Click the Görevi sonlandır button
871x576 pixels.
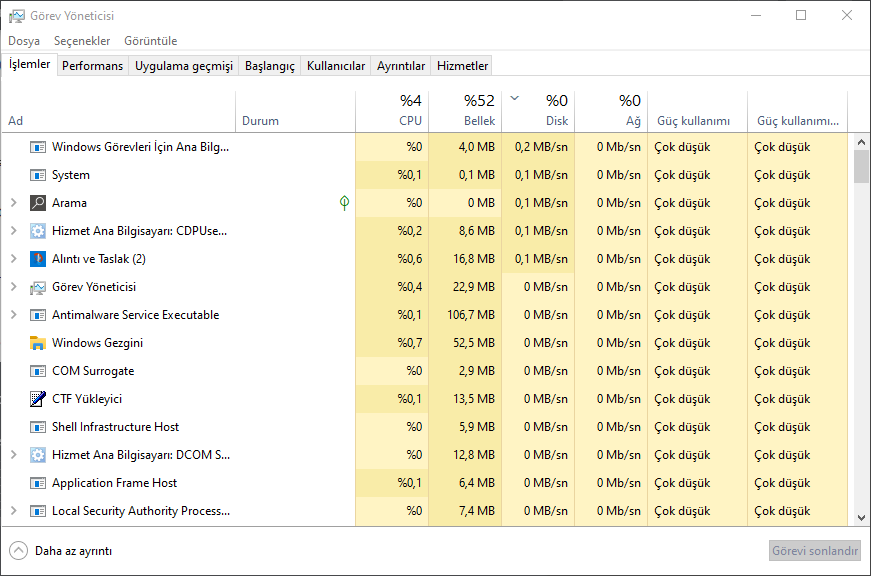tap(814, 551)
